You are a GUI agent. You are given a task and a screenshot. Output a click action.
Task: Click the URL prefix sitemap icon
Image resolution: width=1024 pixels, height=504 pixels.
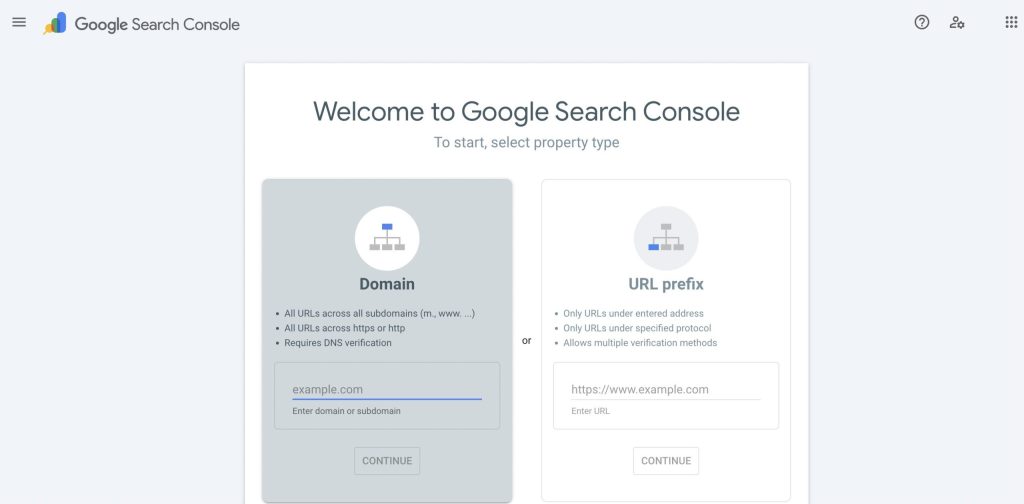click(666, 238)
